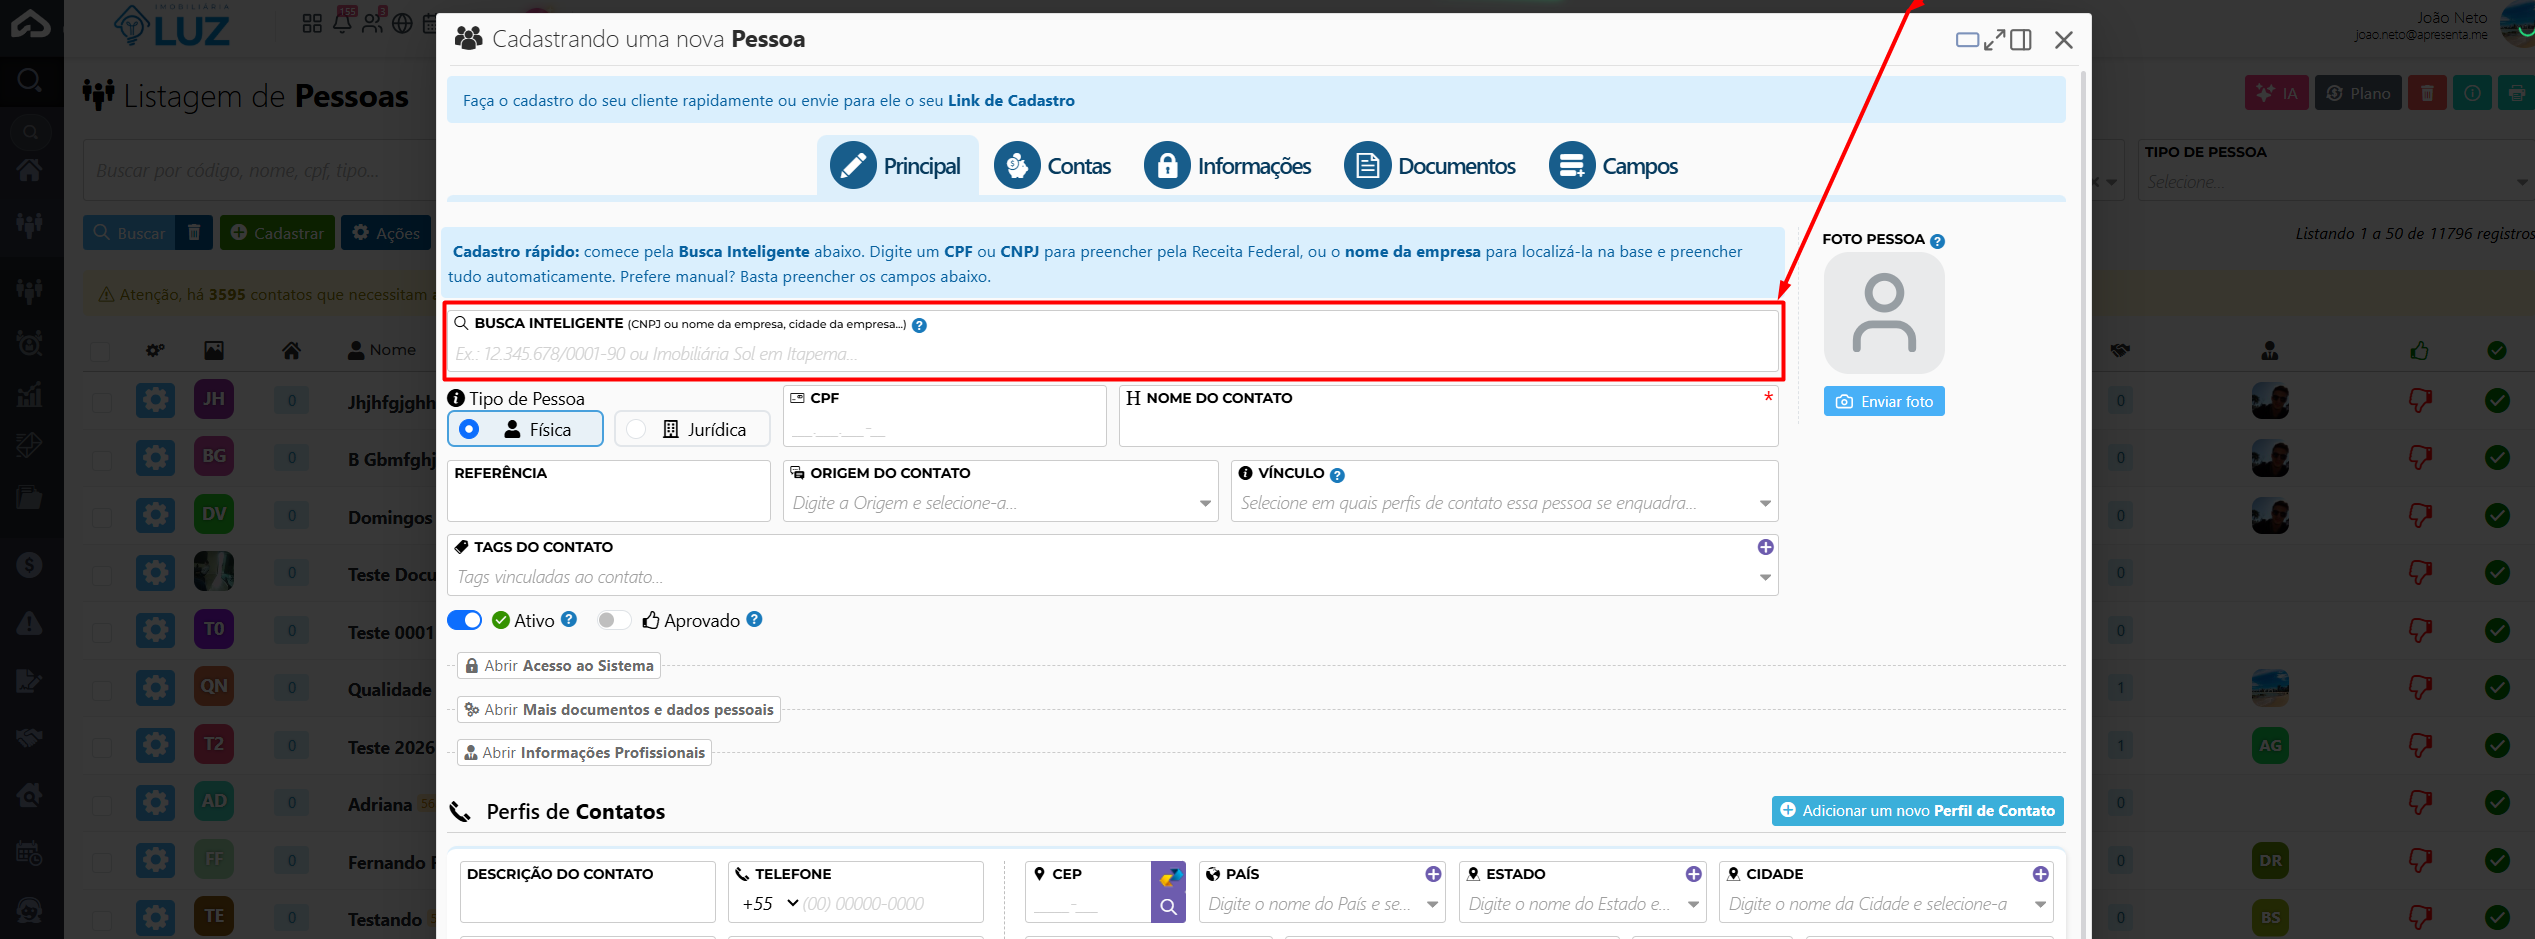The image size is (2535, 939).
Task: Click the person photo placeholder
Action: (1884, 312)
